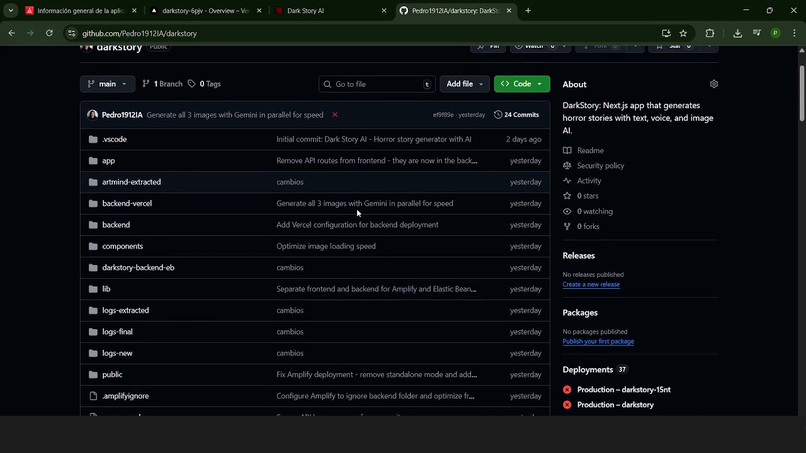Open latest commit message about Gemini images
The width and height of the screenshot is (806, 453).
click(x=235, y=115)
